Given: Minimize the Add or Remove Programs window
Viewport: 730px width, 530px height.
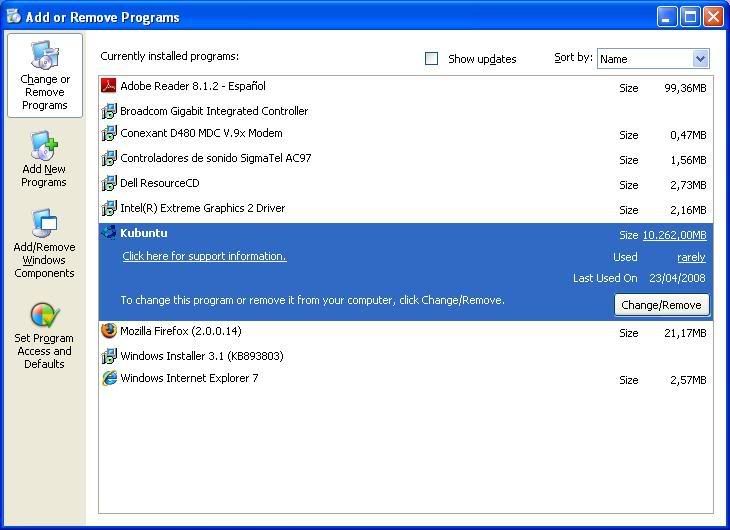Looking at the screenshot, I should pos(667,17).
